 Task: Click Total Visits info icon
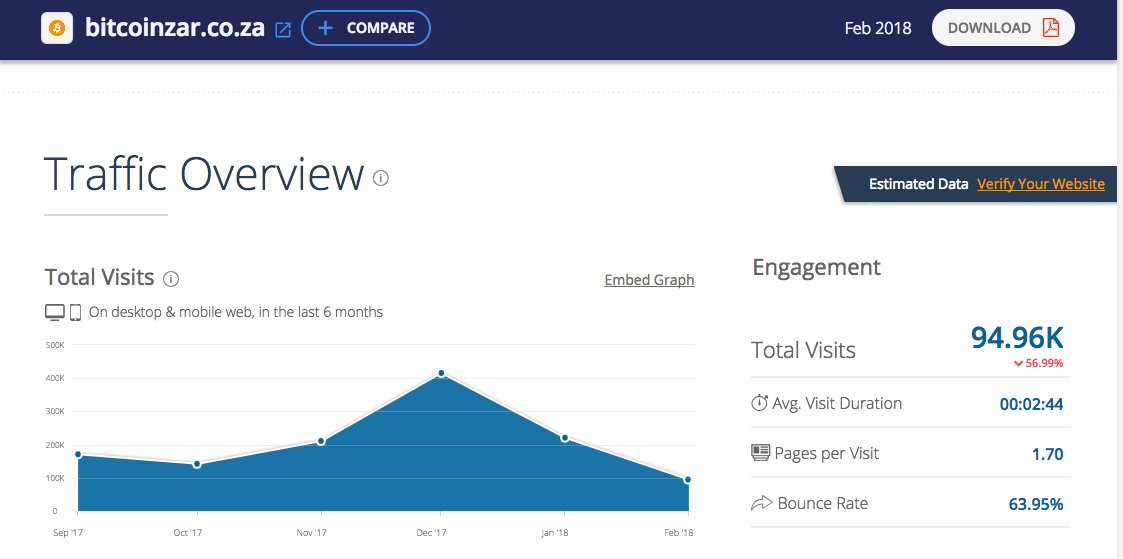pos(170,279)
